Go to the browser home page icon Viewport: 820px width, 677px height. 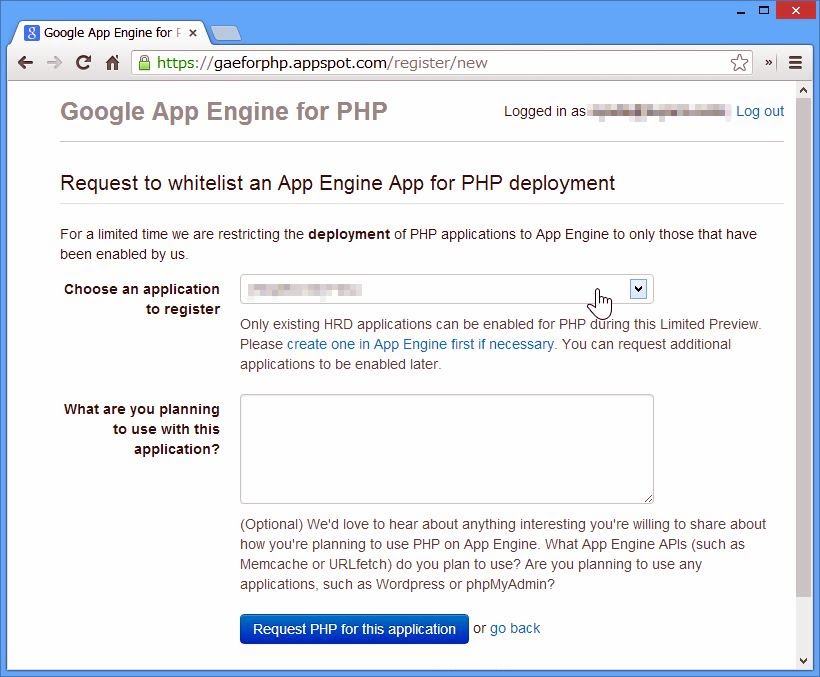point(113,63)
